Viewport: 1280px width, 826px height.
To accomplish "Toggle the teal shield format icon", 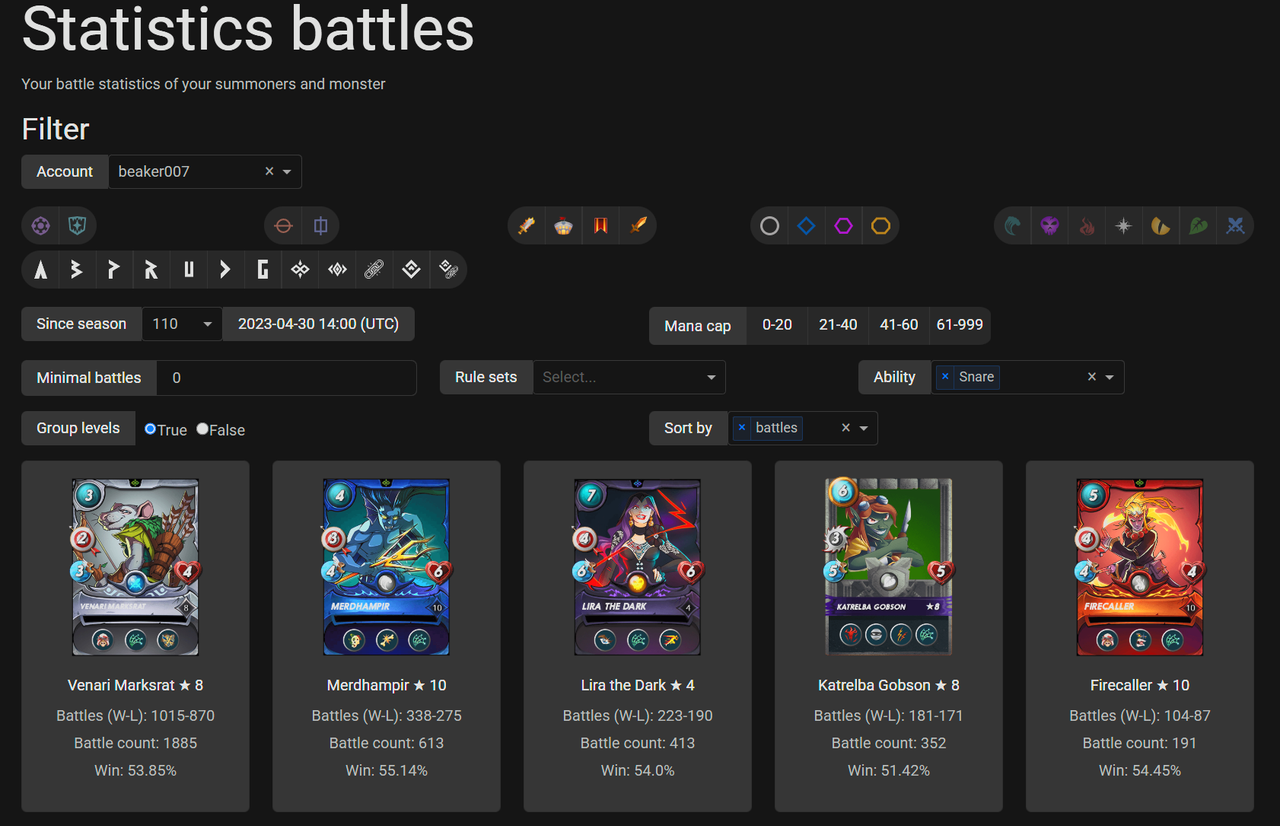I will click(77, 226).
